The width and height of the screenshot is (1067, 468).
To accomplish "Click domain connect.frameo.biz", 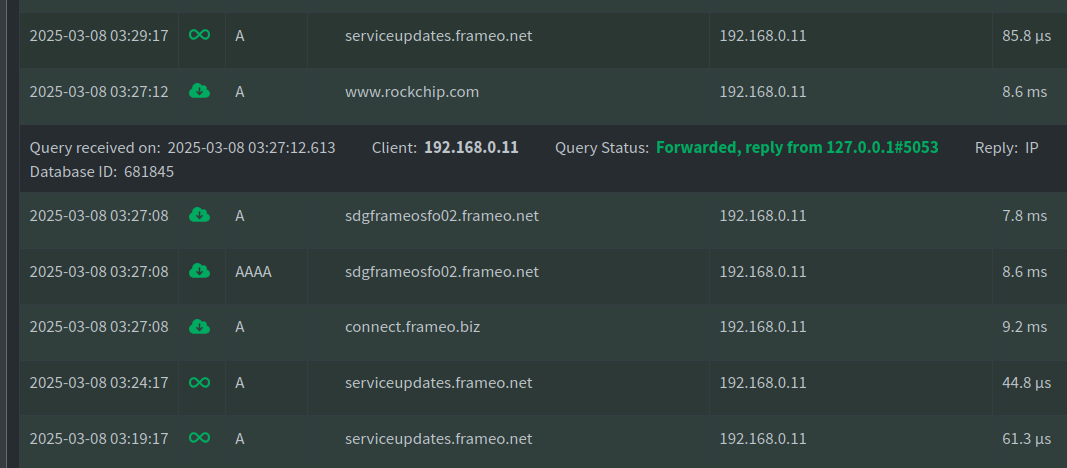I will pyautogui.click(x=412, y=327).
